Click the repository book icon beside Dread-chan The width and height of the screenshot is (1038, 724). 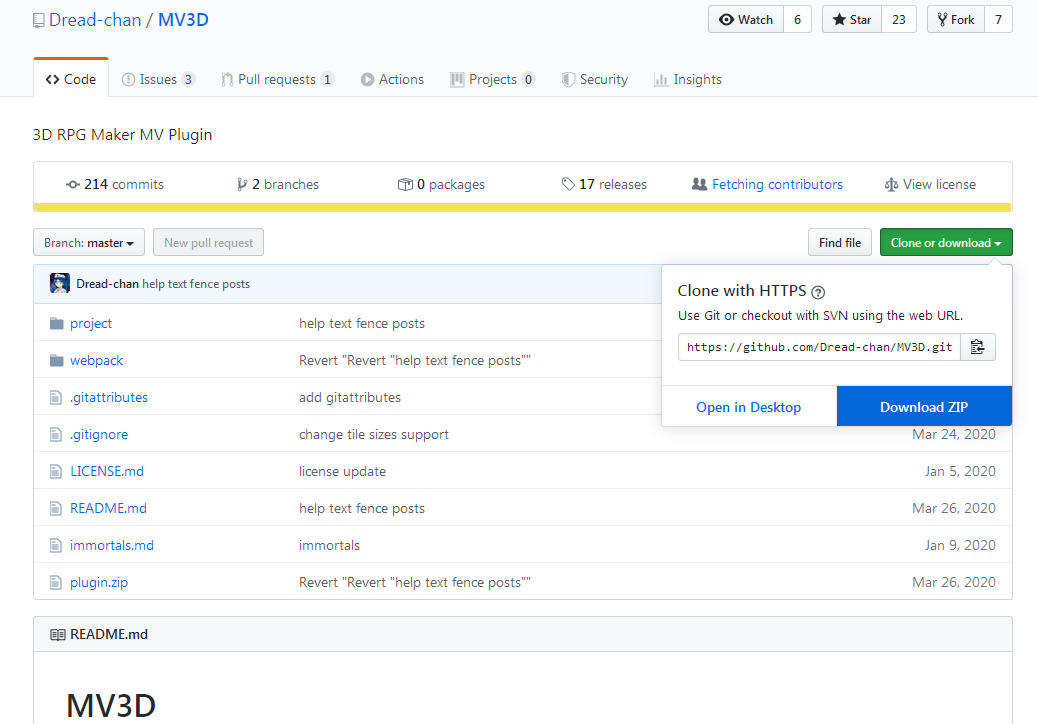pyautogui.click(x=38, y=21)
